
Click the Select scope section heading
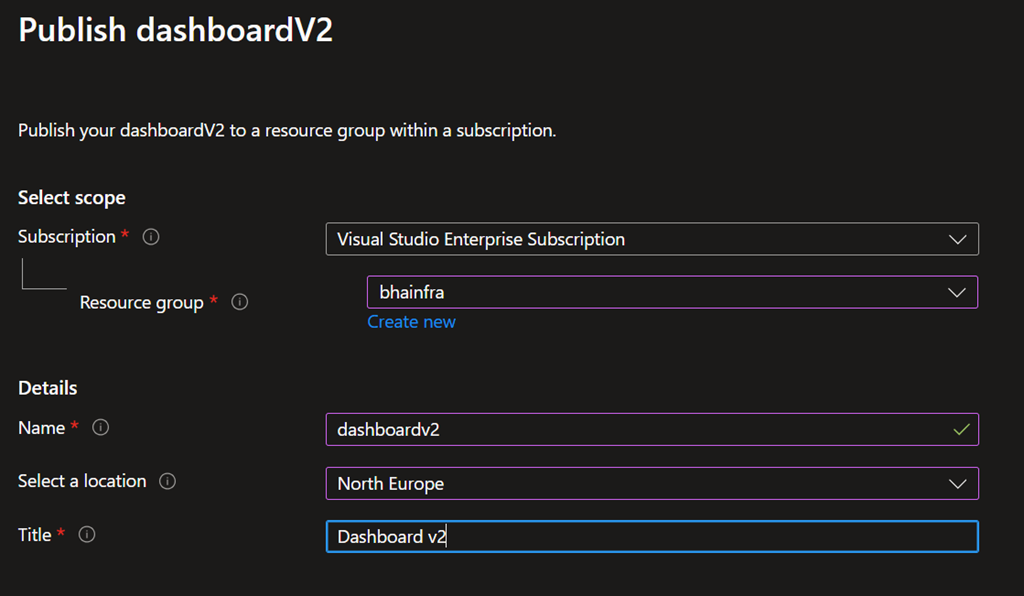tap(72, 198)
